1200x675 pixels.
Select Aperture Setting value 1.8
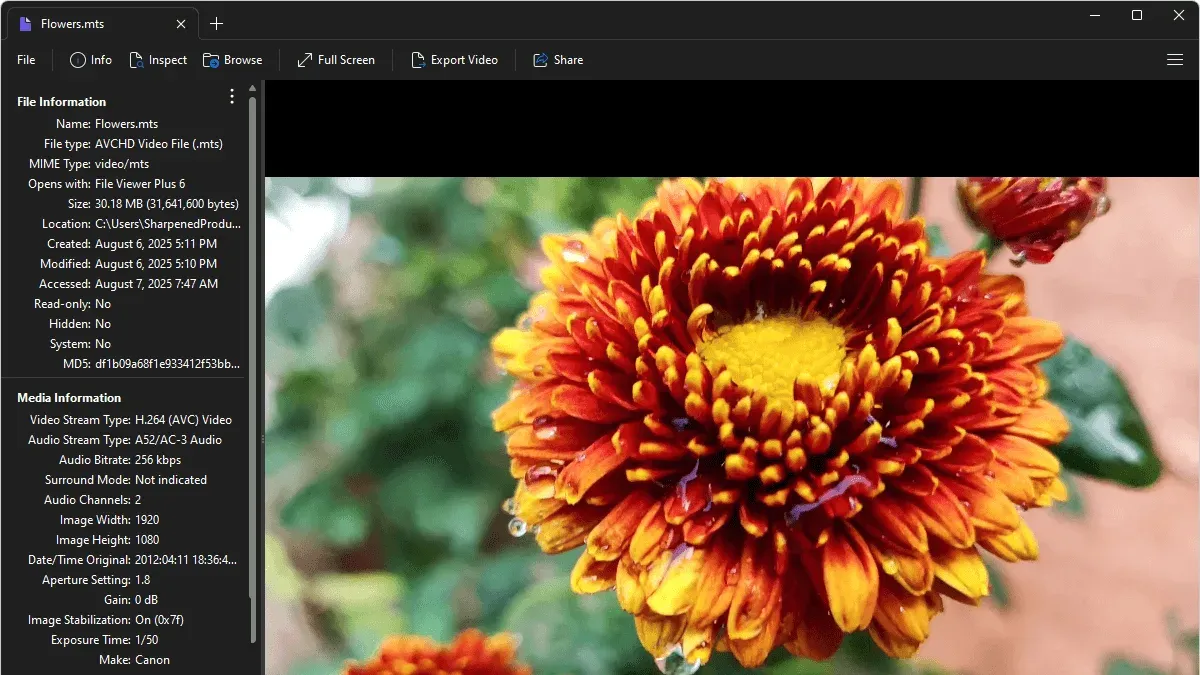[x=142, y=580]
